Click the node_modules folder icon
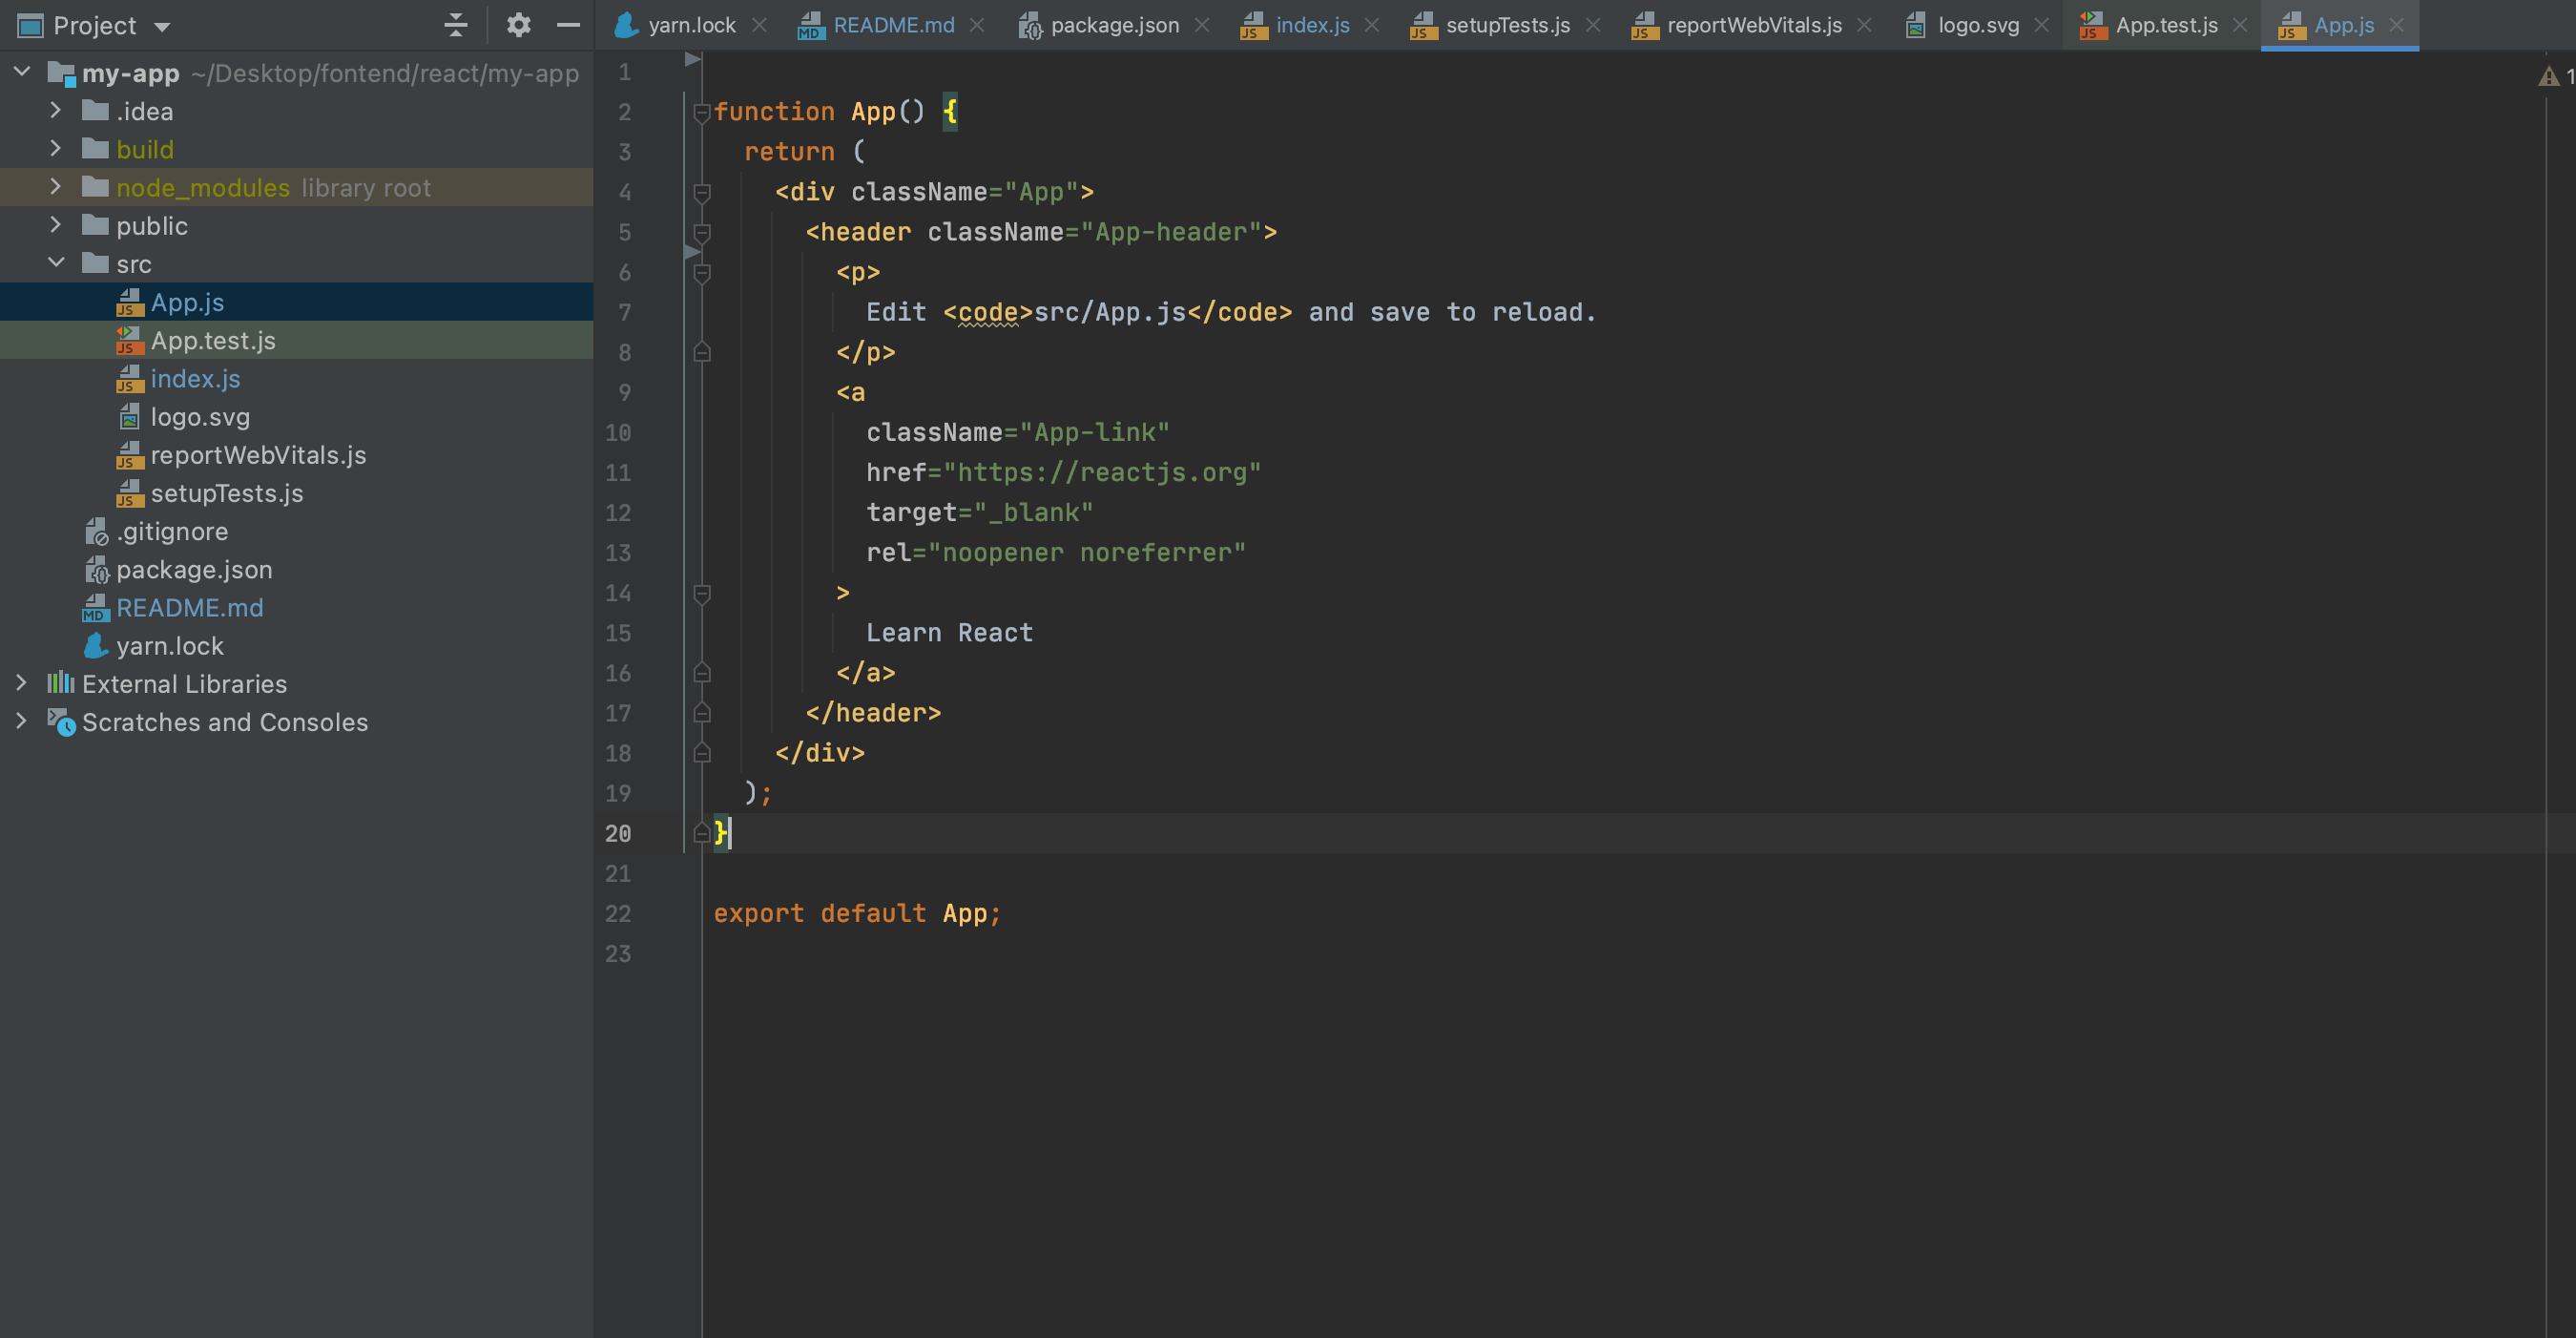 95,187
